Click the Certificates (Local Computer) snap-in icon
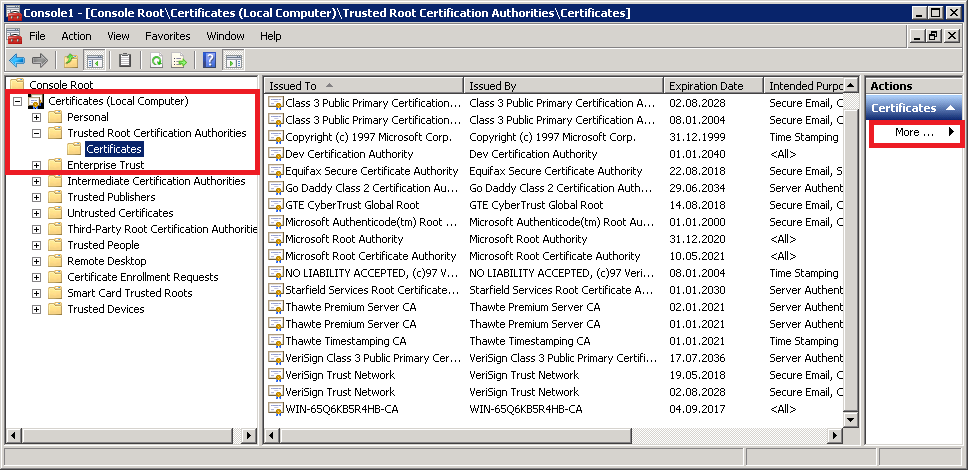 coord(36,101)
